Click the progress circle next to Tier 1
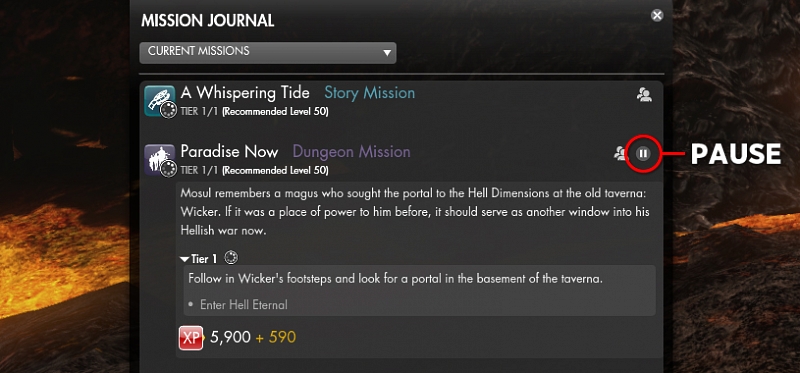The image size is (800, 373). (231, 258)
